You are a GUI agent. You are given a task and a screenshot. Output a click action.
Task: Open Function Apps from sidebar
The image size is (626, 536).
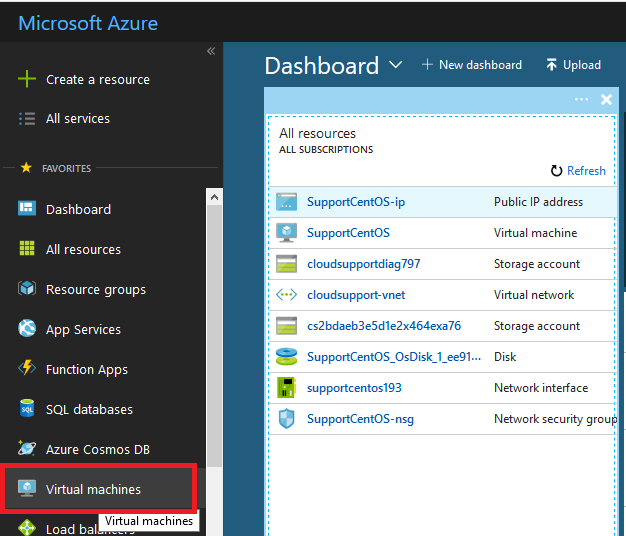pyautogui.click(x=87, y=370)
